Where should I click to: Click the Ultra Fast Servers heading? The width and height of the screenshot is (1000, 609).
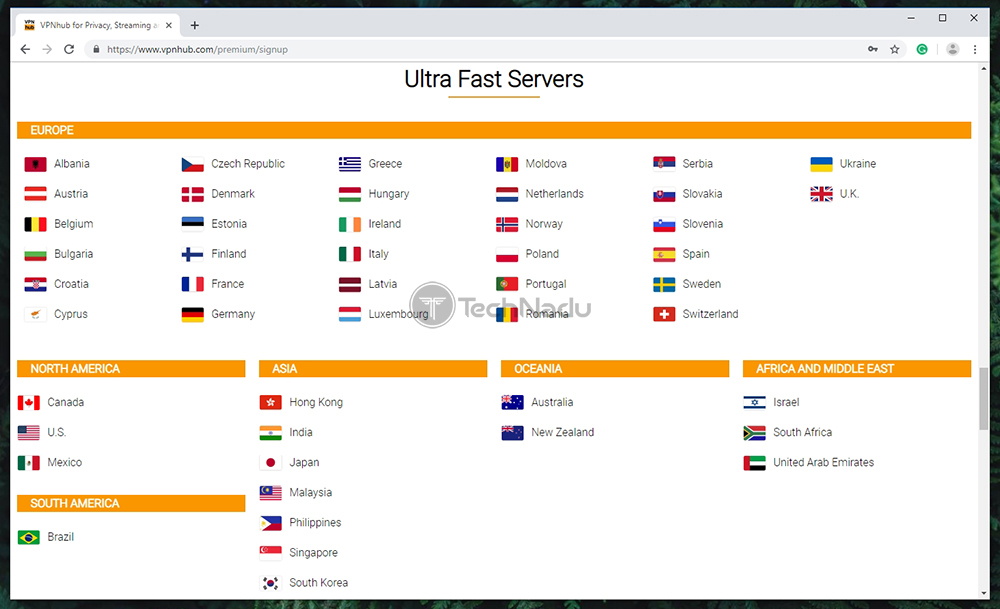coord(494,79)
